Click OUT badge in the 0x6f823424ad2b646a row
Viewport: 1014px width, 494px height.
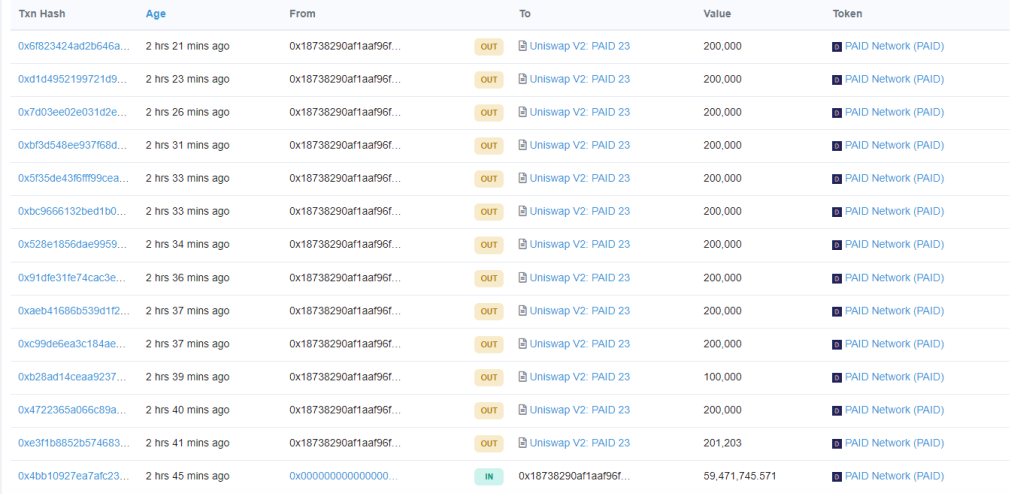click(x=489, y=47)
